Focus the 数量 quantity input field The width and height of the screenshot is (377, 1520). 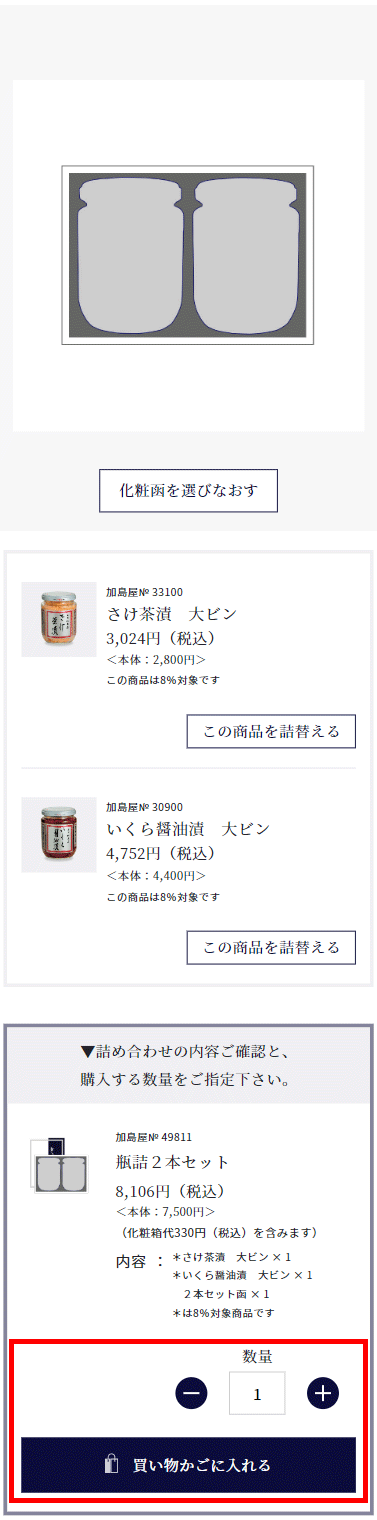[257, 1393]
